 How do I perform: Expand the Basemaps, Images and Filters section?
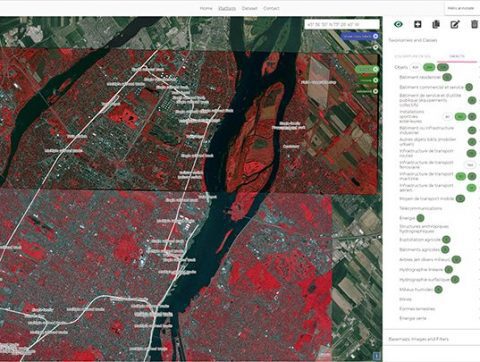click(x=418, y=339)
